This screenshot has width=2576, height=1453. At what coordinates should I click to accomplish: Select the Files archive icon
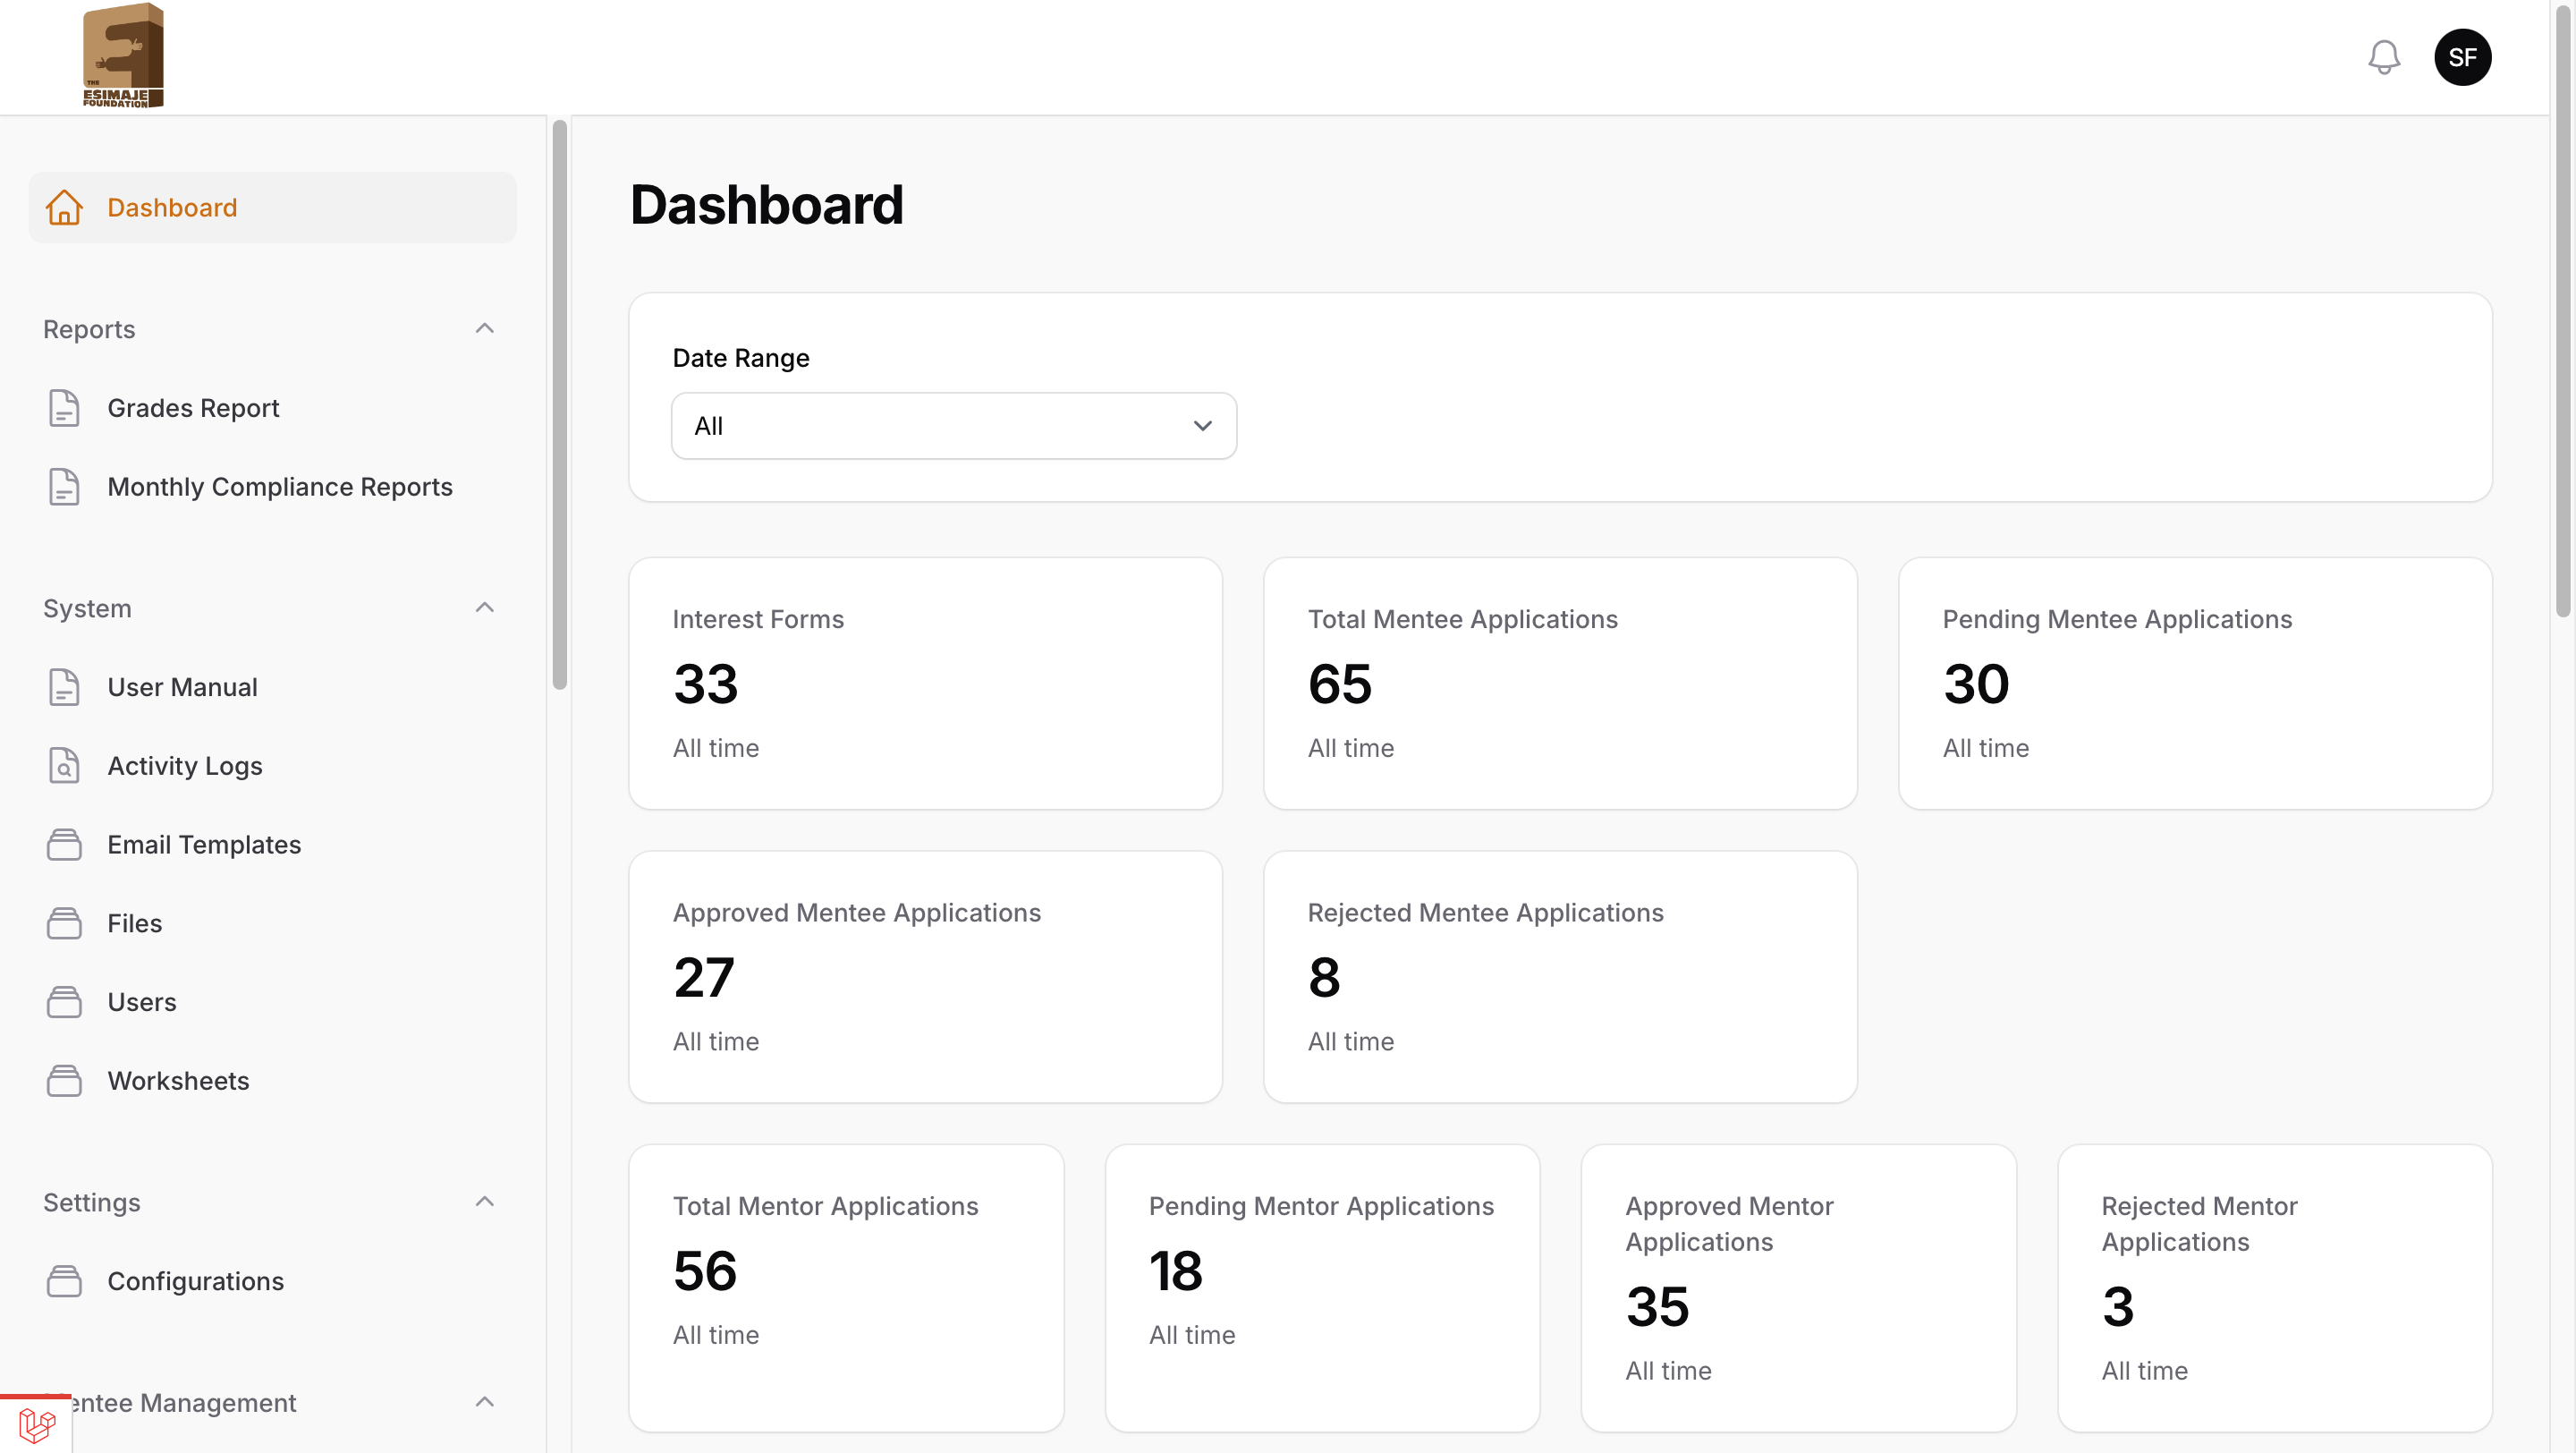click(x=64, y=922)
